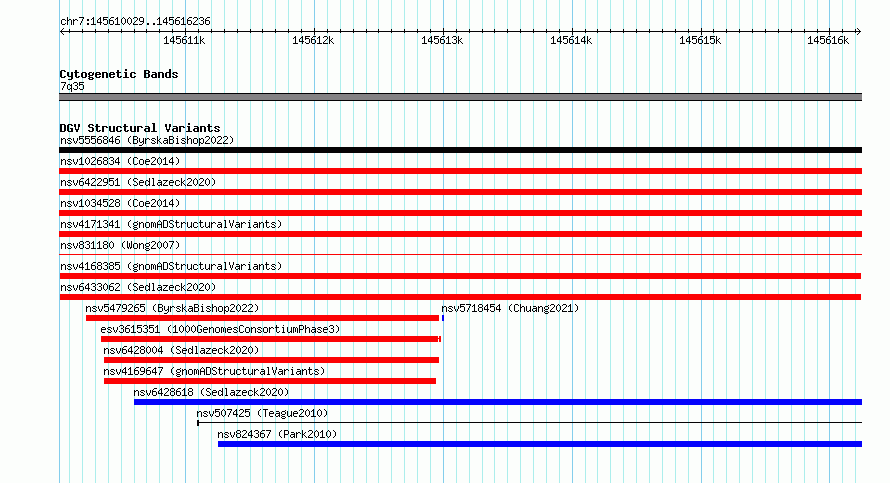Click the nsv1034528 red variant bar
Screen dimensions: 890x483
(x=460, y=213)
